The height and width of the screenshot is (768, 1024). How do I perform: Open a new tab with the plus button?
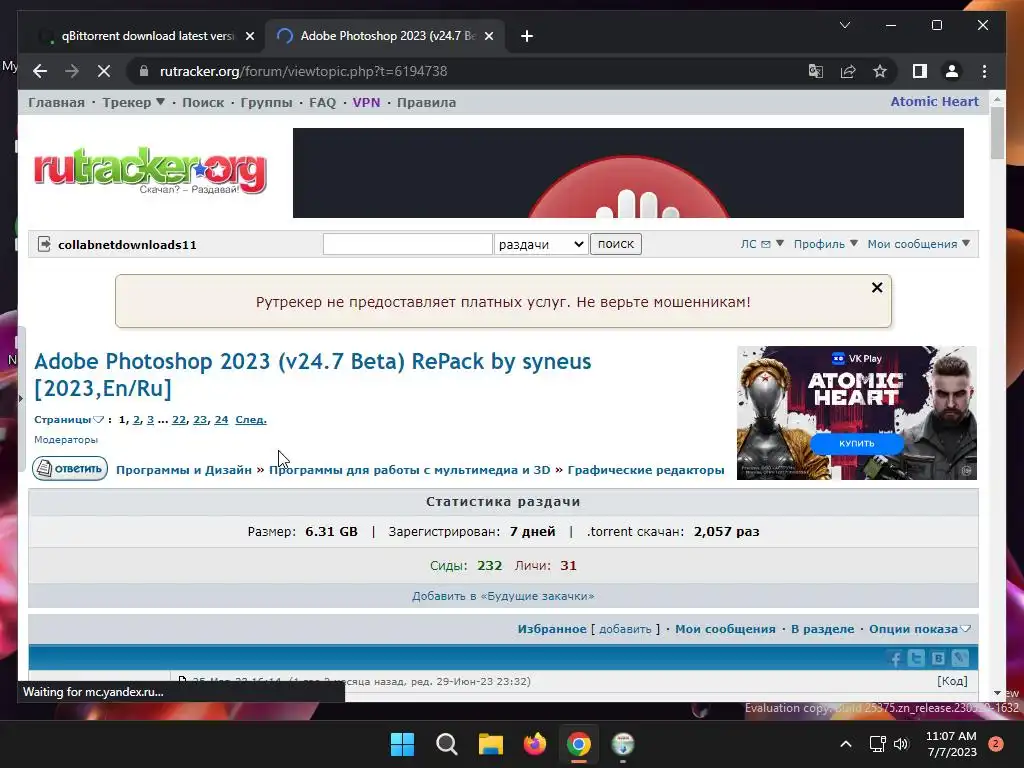pyautogui.click(x=527, y=36)
